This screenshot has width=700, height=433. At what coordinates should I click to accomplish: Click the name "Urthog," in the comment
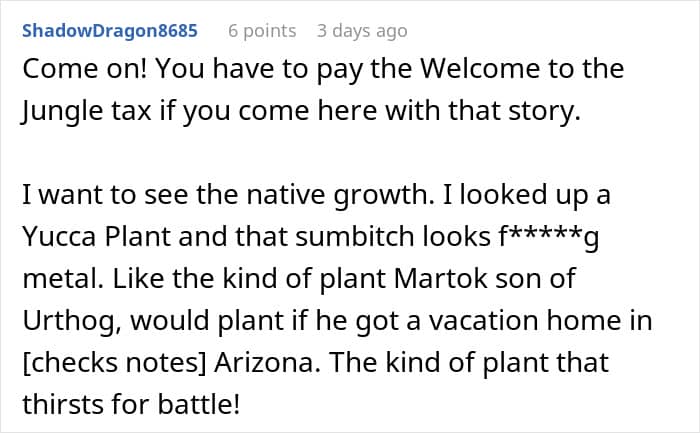point(71,321)
